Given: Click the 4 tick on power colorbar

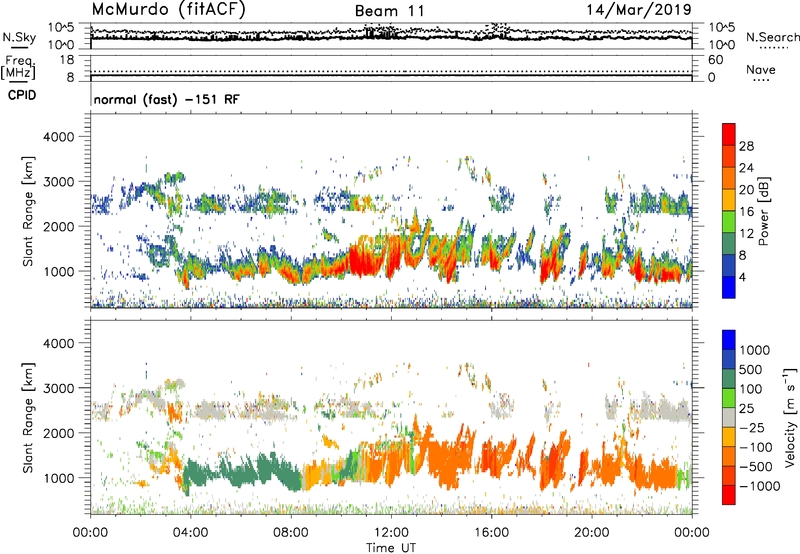Looking at the screenshot, I should click(742, 277).
